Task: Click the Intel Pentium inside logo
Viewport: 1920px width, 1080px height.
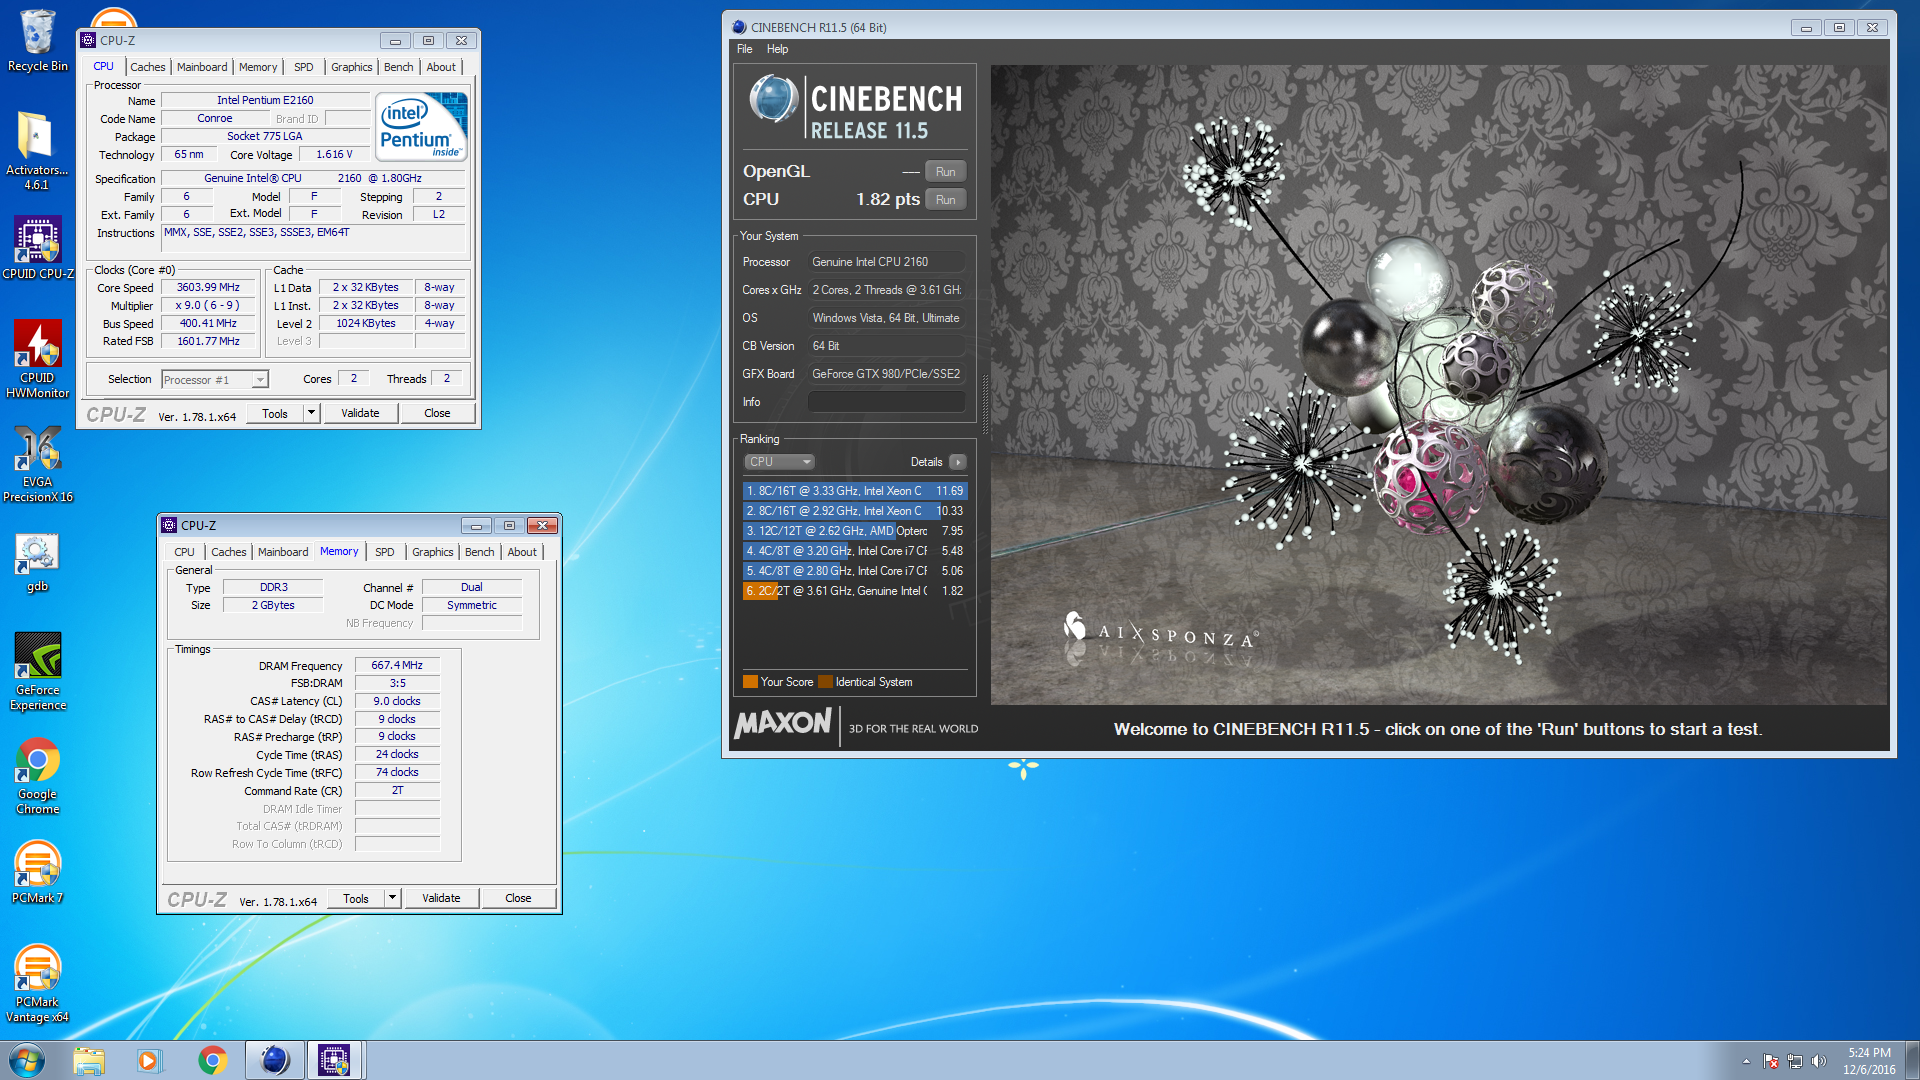Action: (421, 126)
